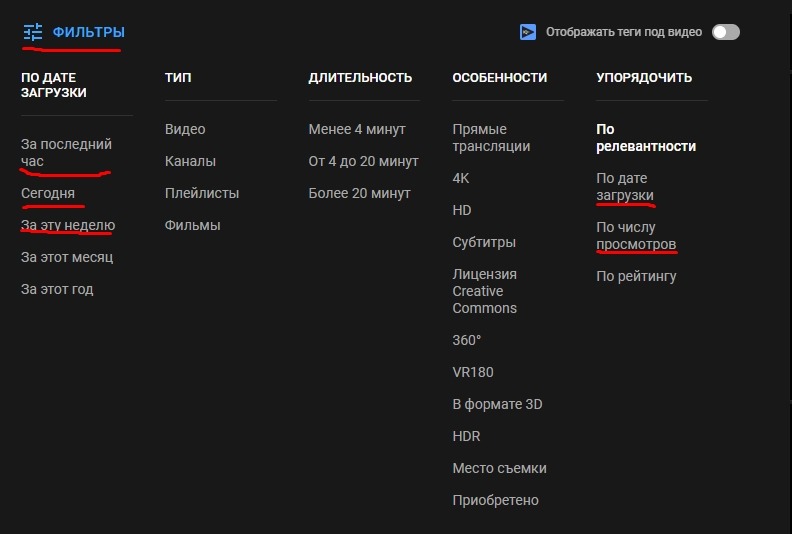Select 'Менее 4 минут' duration

(x=357, y=129)
